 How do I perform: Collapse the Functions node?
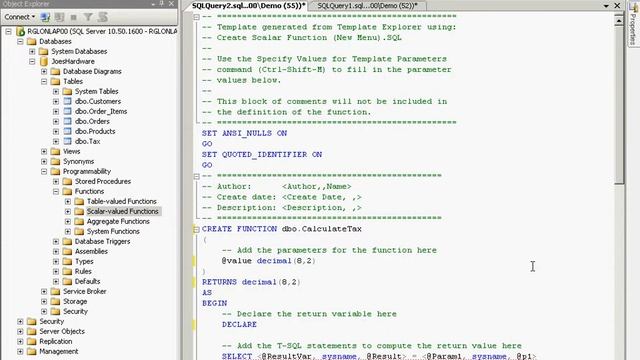click(56, 191)
